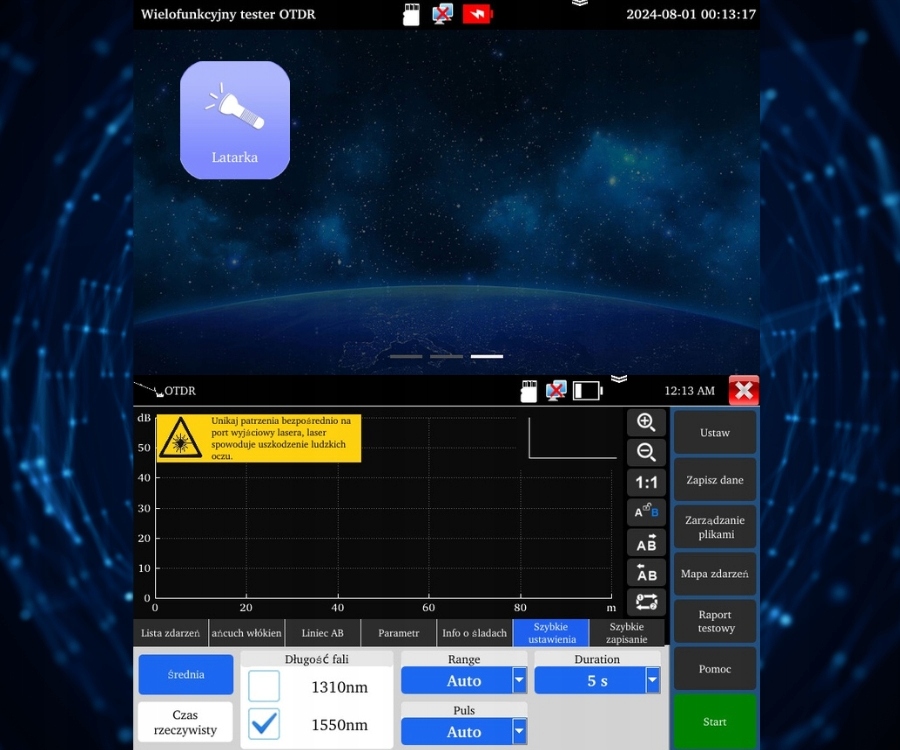Open the Duration dropdown arrow
This screenshot has width=900, height=750.
click(653, 681)
